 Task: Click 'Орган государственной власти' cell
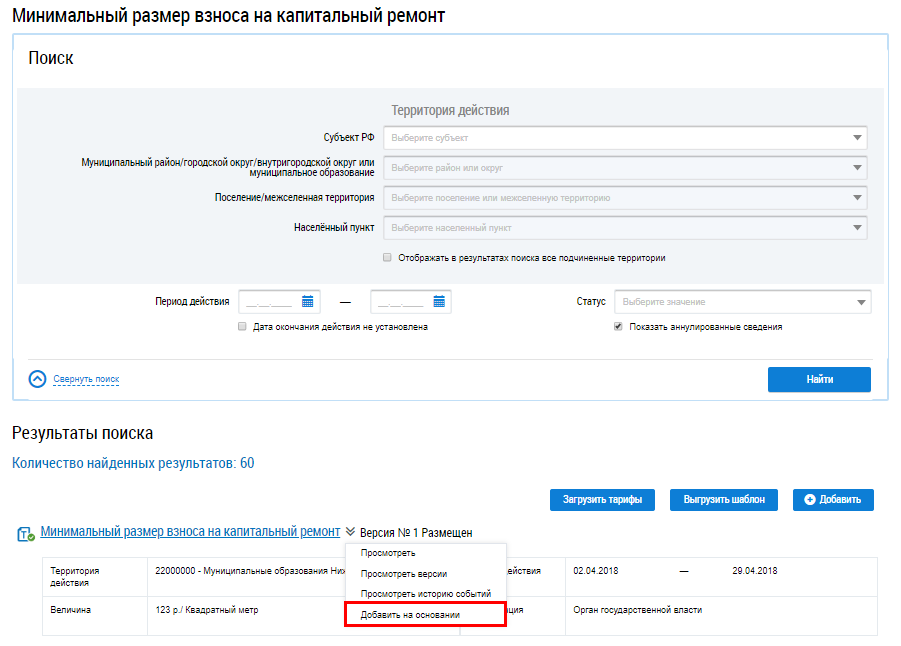(637, 610)
